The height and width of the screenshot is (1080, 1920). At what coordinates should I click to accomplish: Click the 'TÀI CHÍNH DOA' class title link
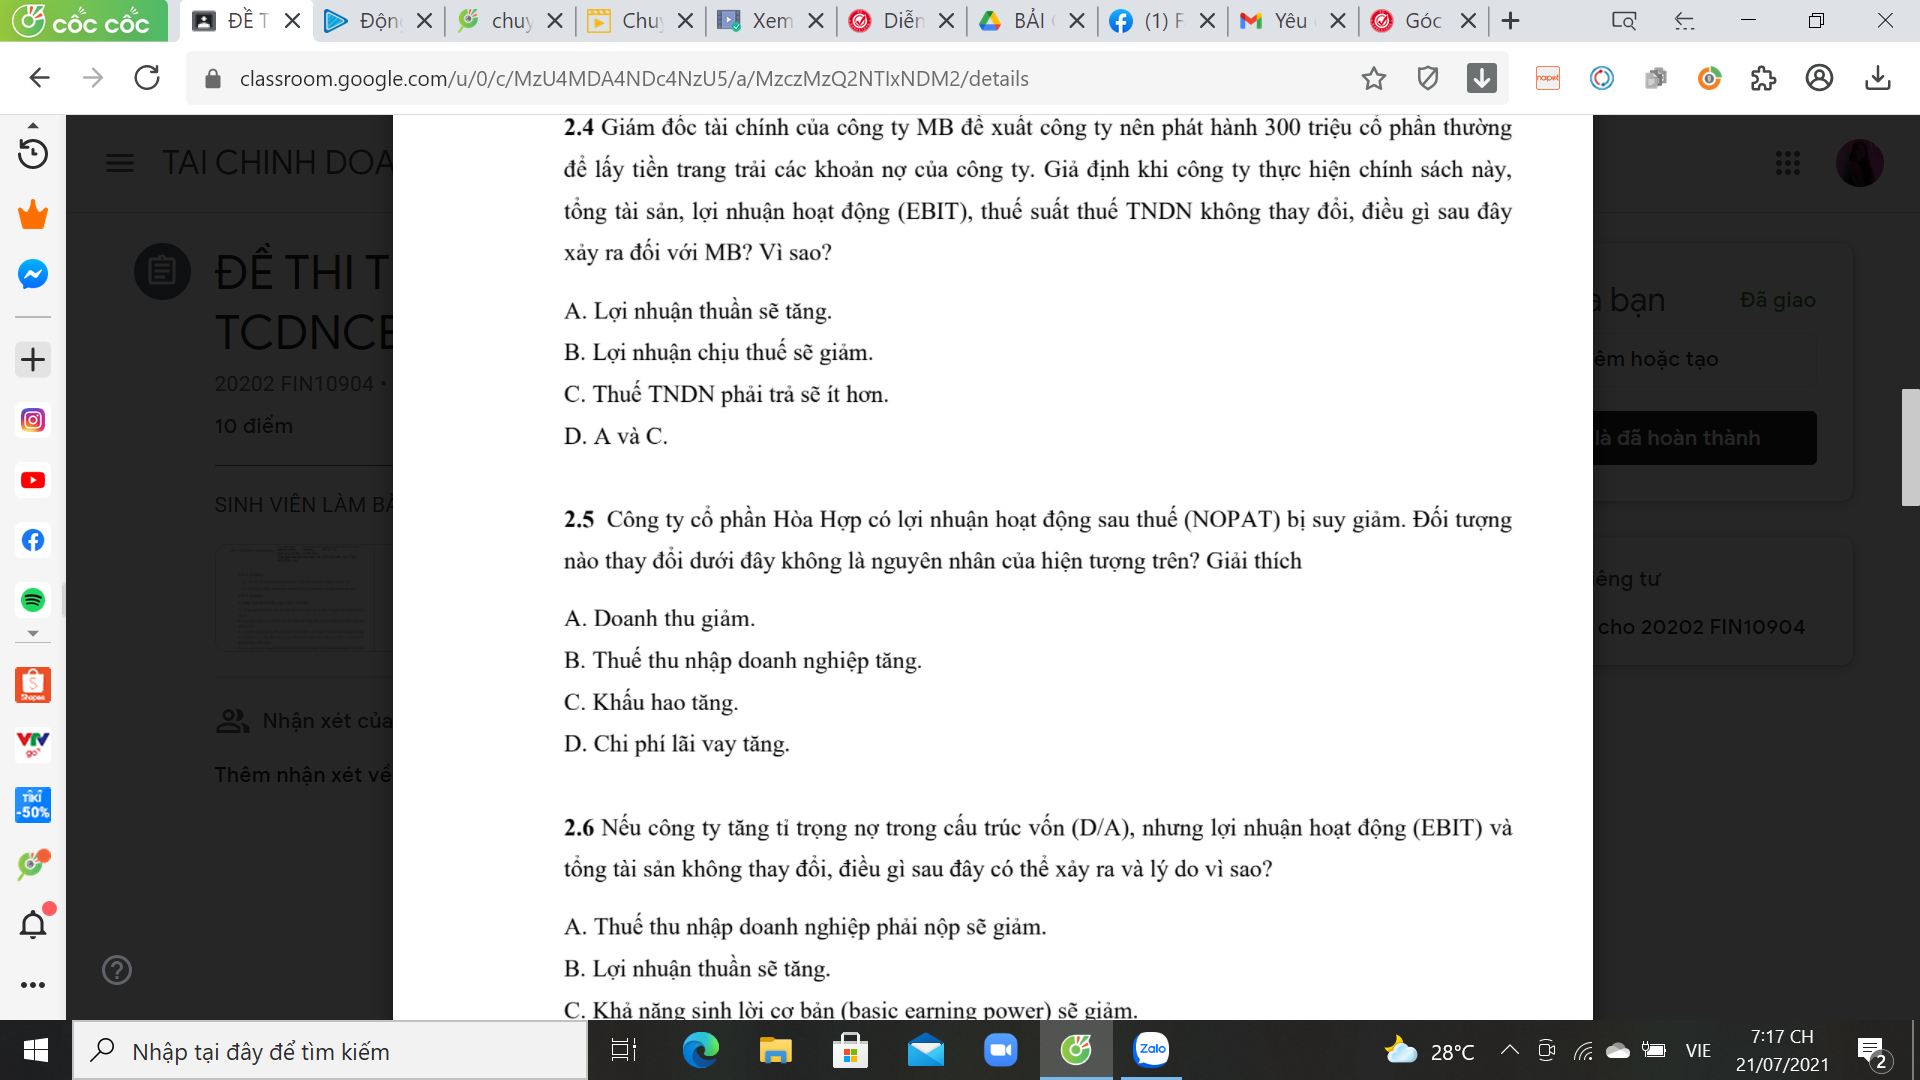click(x=277, y=163)
